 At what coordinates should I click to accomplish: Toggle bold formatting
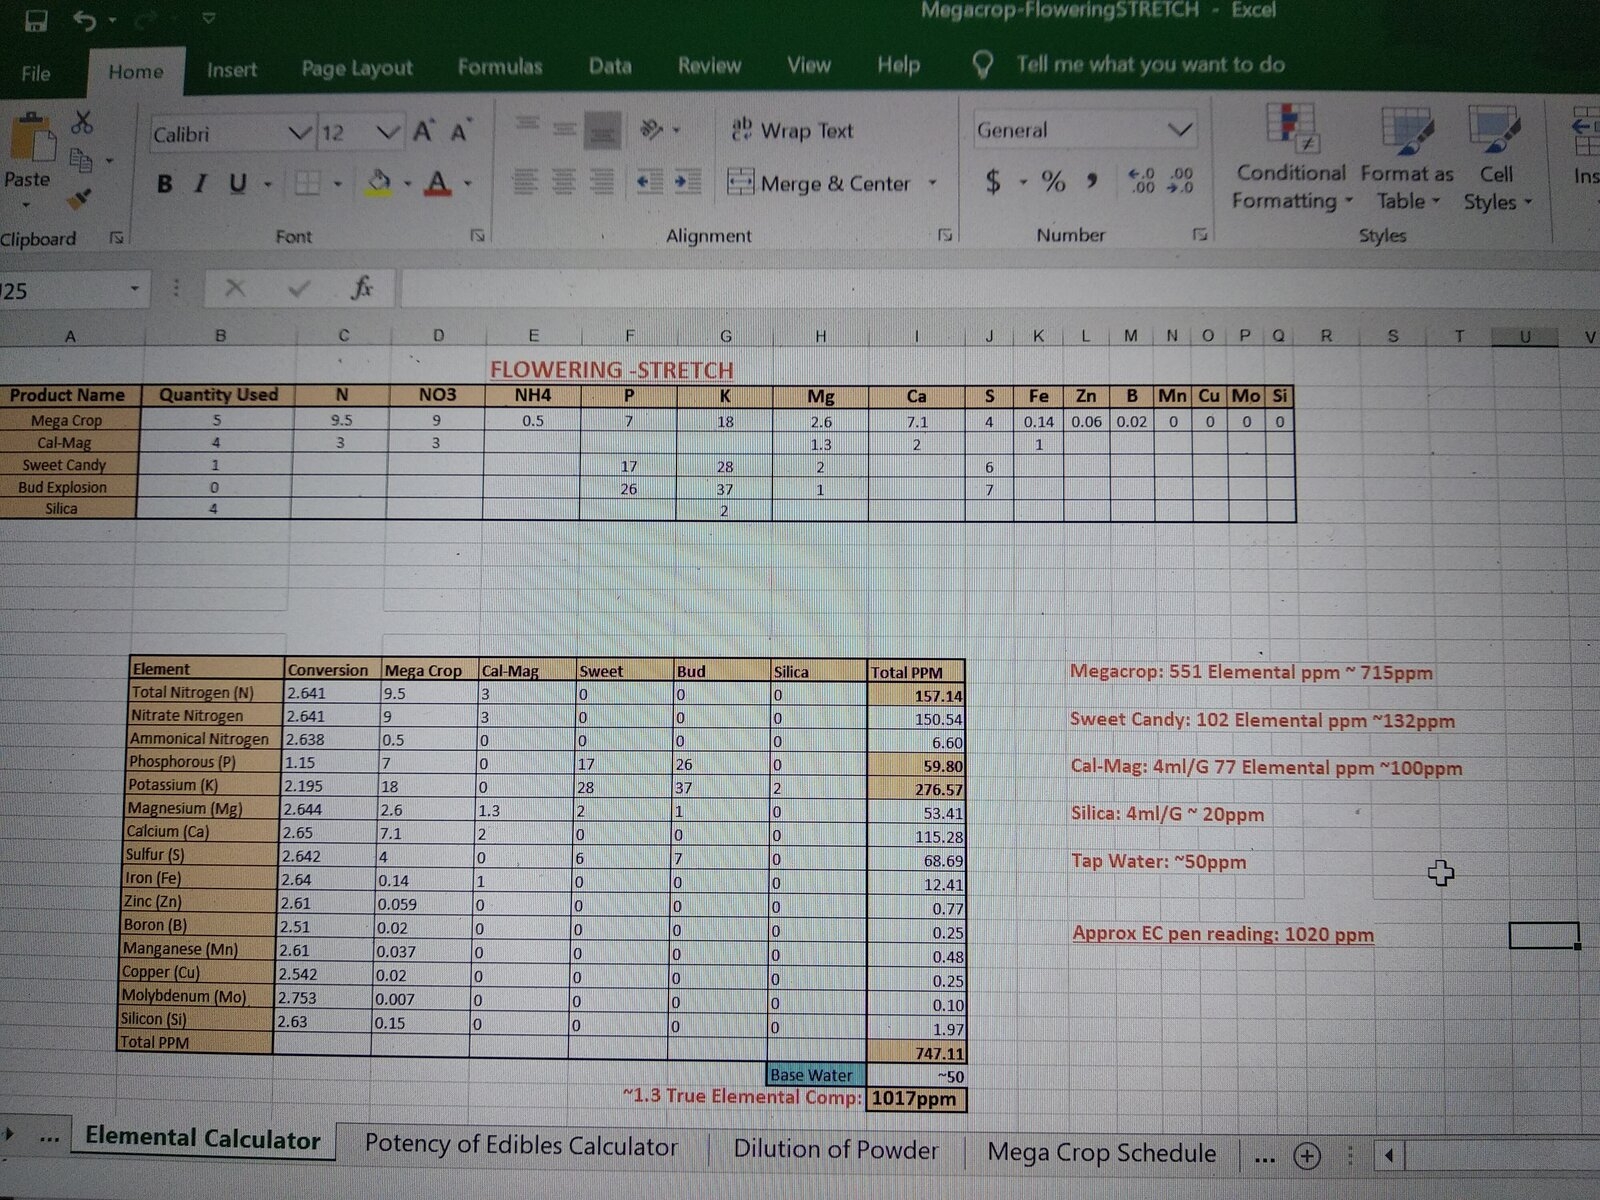click(165, 184)
